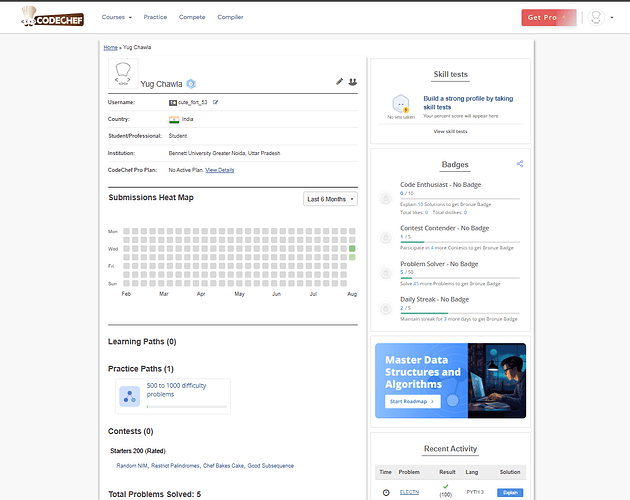
Task: Go to the Practice menu
Action: pyautogui.click(x=155, y=17)
